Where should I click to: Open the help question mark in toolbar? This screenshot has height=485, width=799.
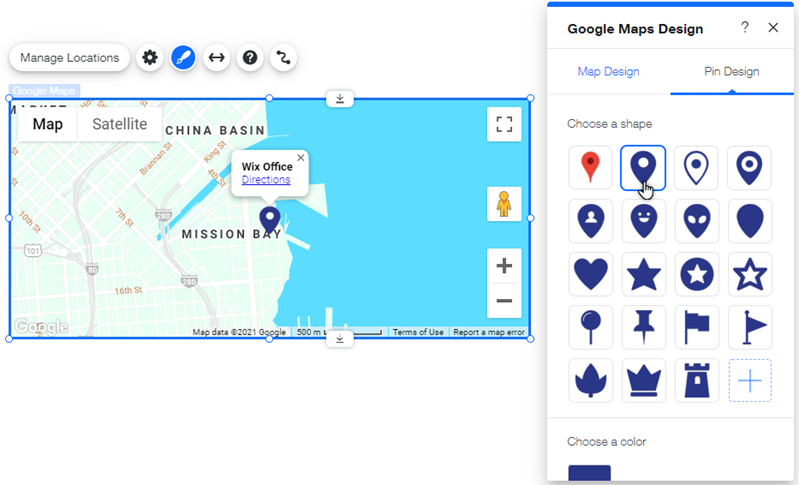pyautogui.click(x=250, y=58)
